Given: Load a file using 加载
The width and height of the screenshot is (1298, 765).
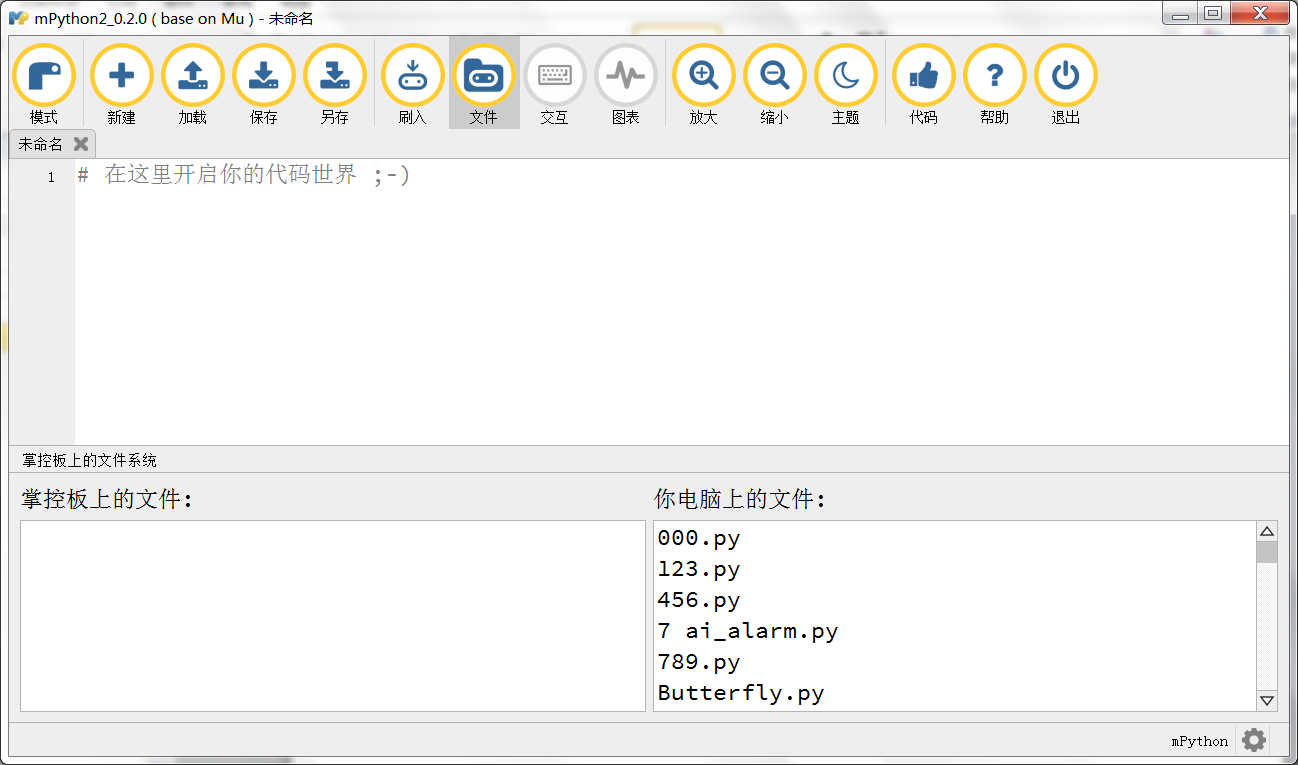Looking at the screenshot, I should pos(192,83).
